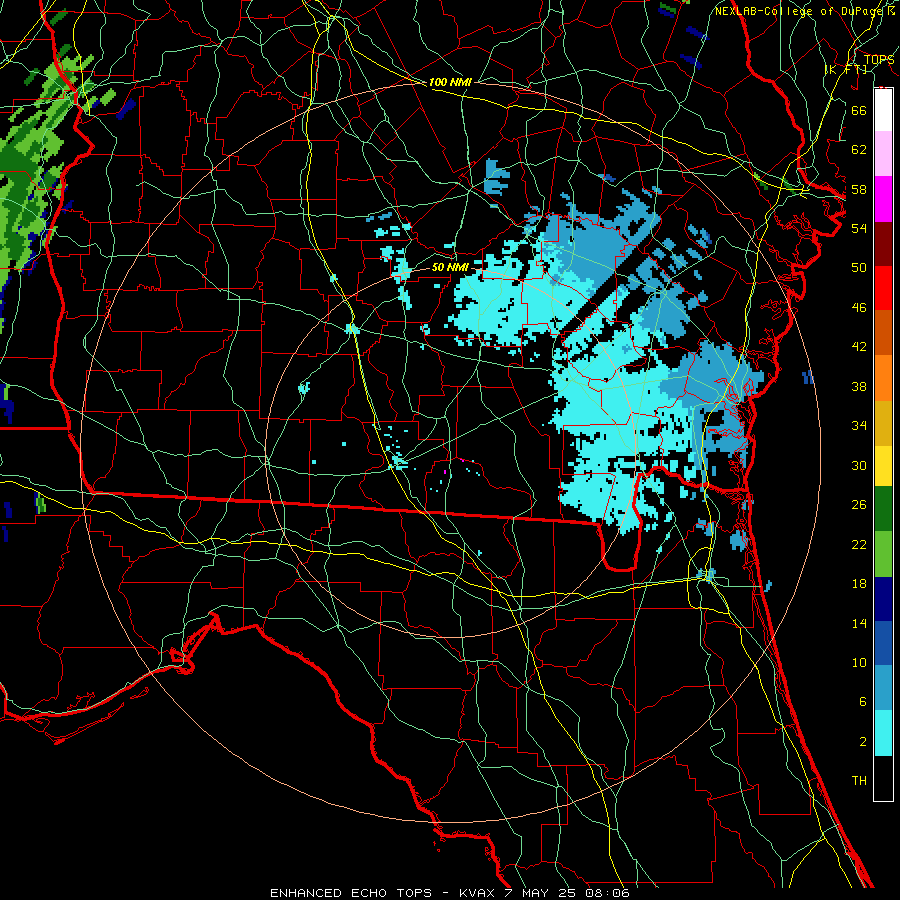
Task: Click the "50 NMI" range ring label
Action: tap(450, 267)
